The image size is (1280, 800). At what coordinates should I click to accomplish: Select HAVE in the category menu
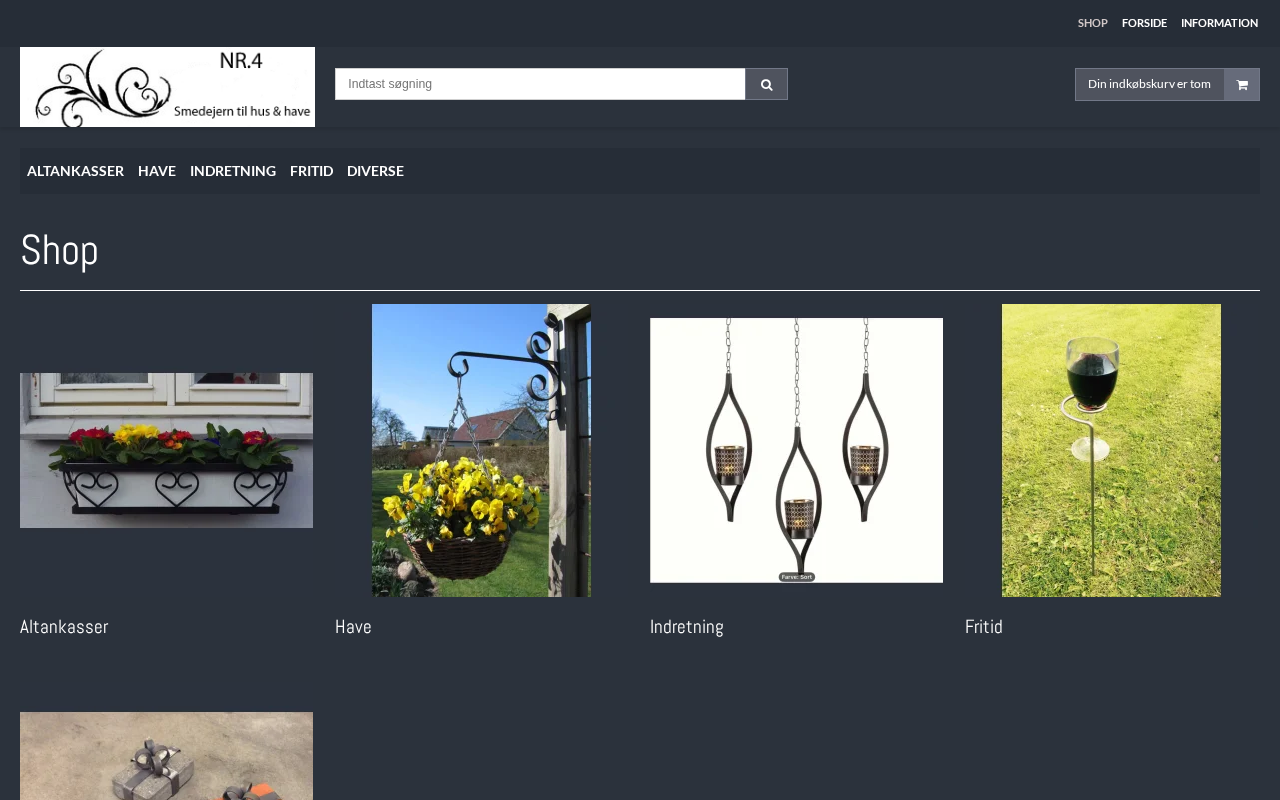click(x=157, y=171)
